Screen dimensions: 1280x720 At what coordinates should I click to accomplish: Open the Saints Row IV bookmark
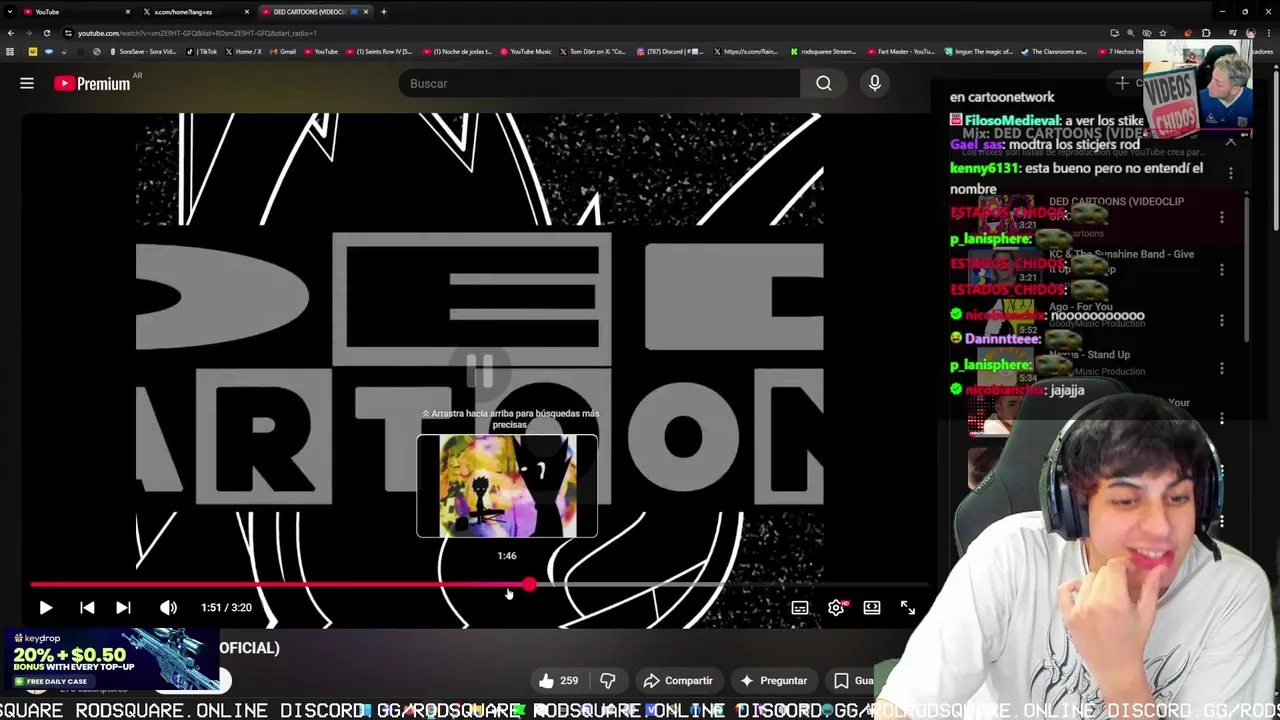tap(379, 51)
